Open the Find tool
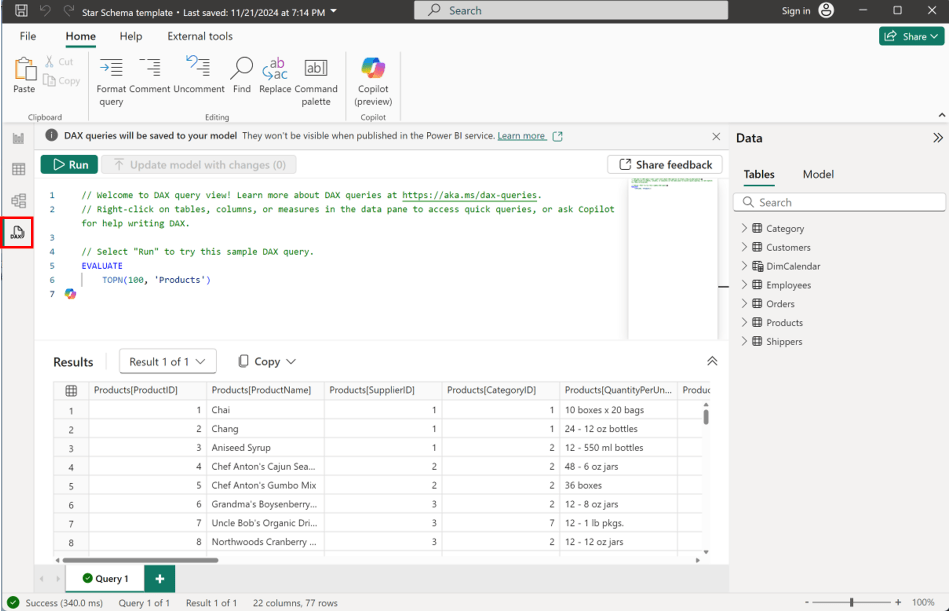Screen dimensions: 951x615 pos(242,69)
